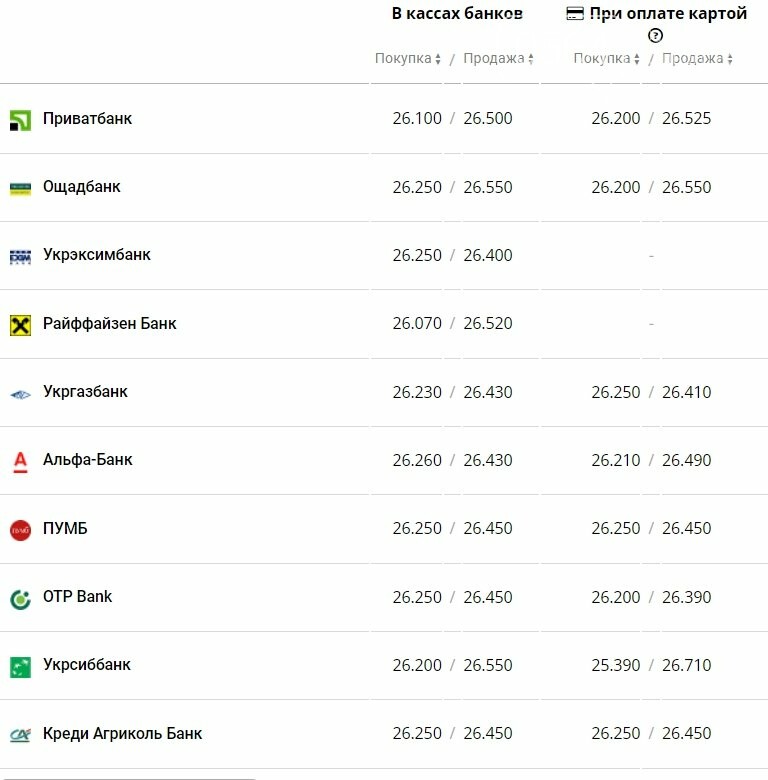Screen dimensions: 768x780
Task: Click the Ощадбанк logo icon
Action: click(x=20, y=189)
